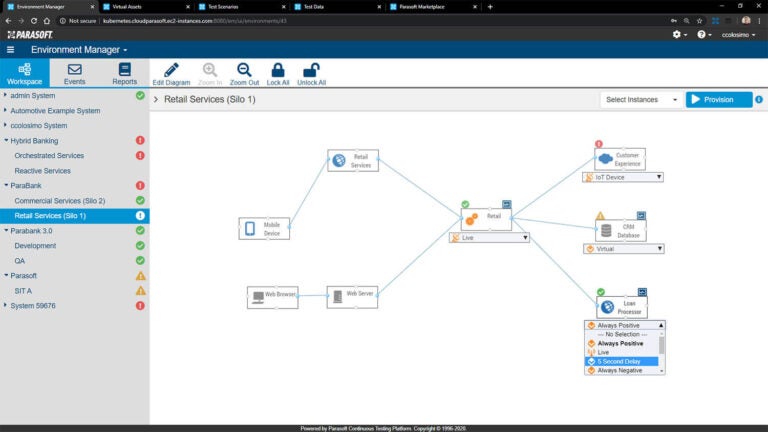Expand Automotive Example System node
This screenshot has height=432, width=768.
point(5,110)
